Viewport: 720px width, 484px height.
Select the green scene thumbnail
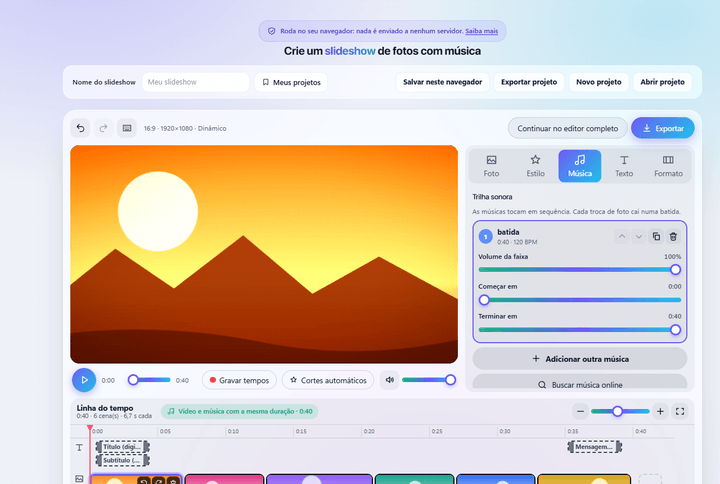[x=414, y=479]
